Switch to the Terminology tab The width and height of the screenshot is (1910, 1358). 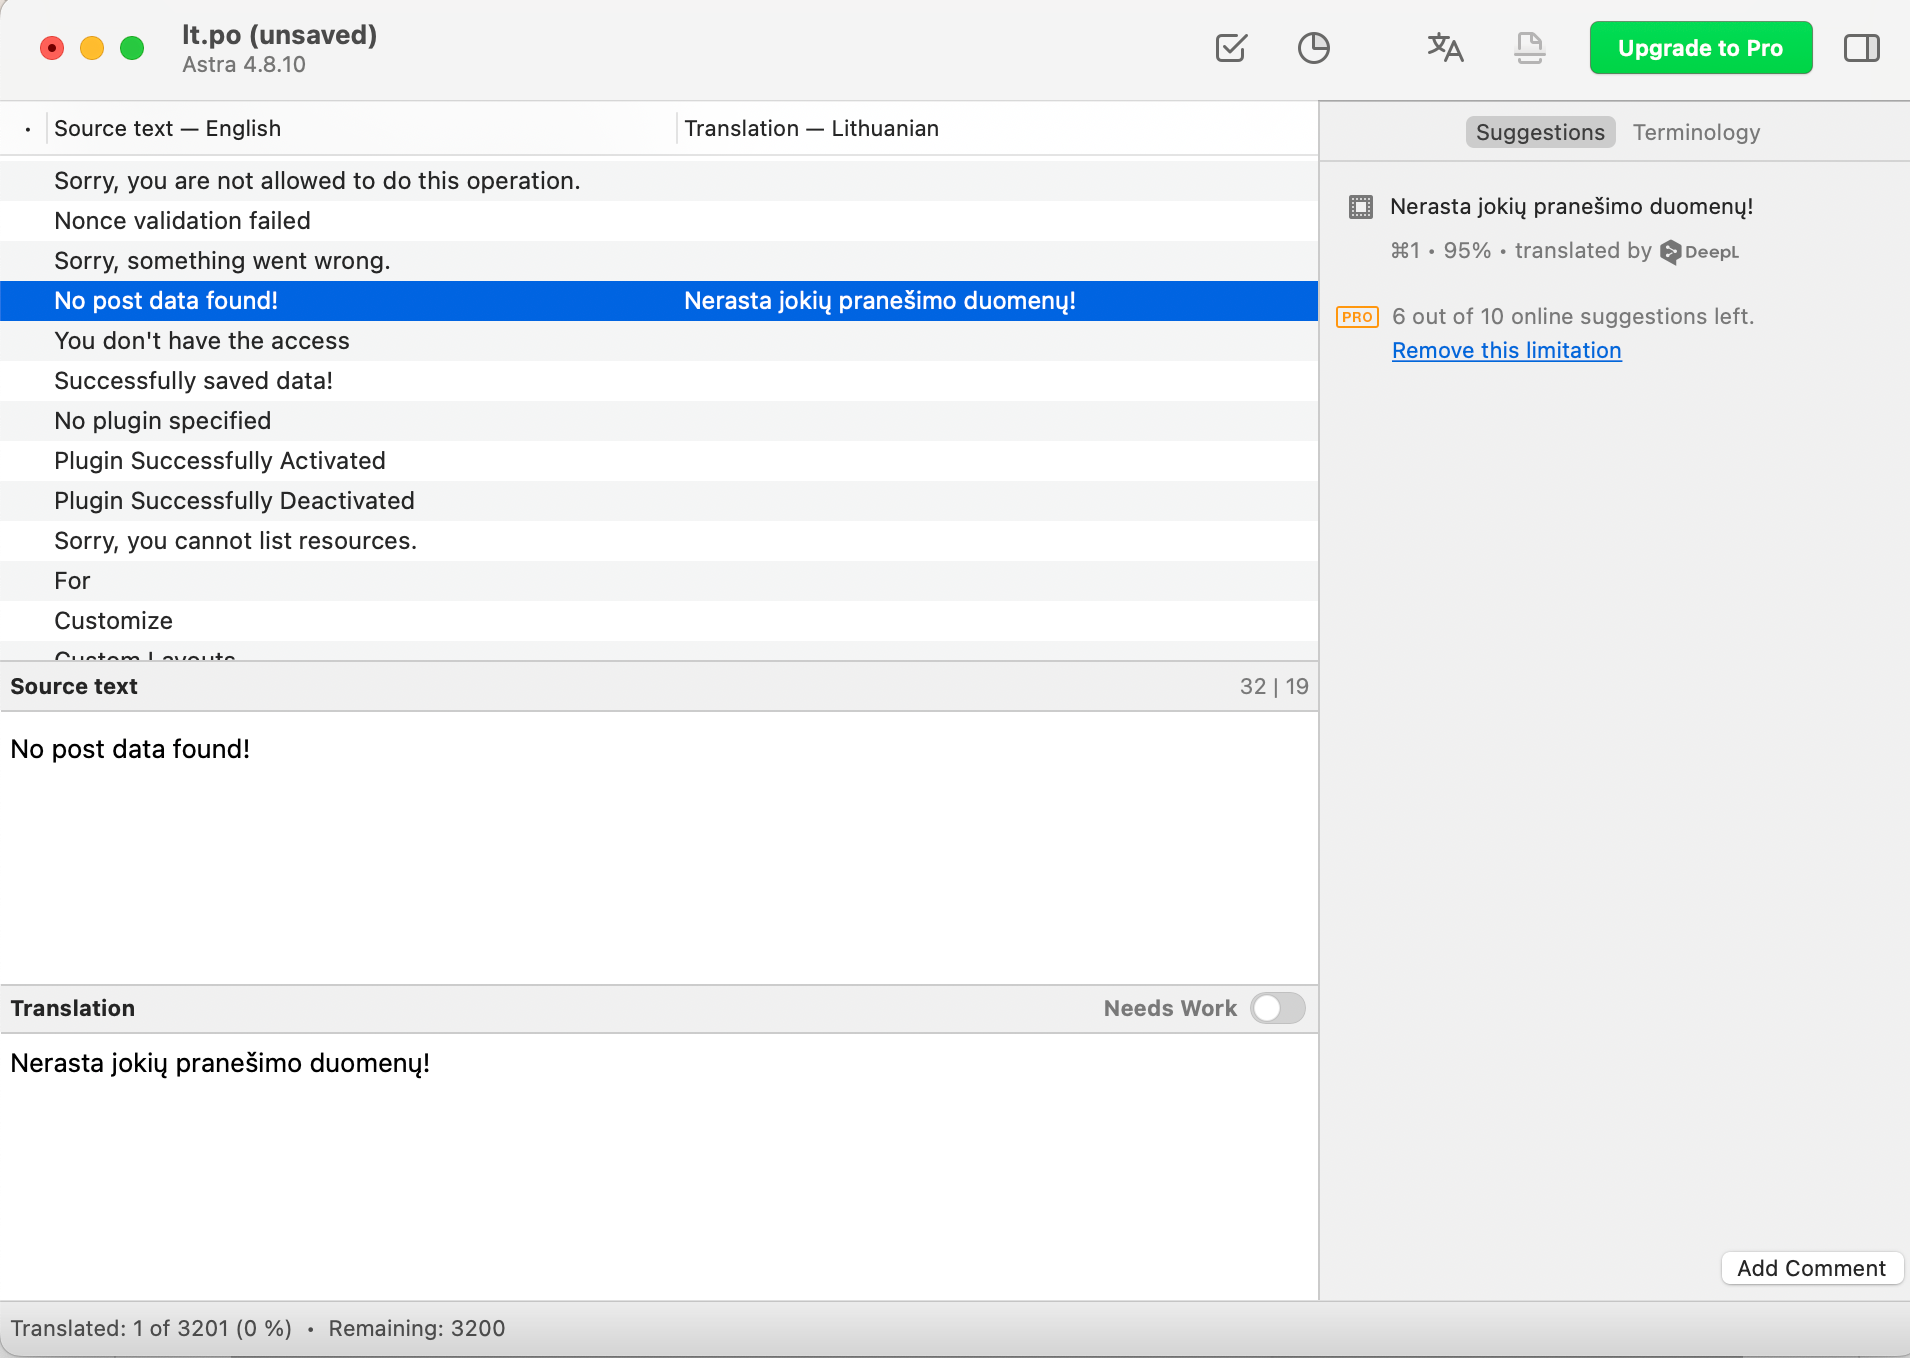[x=1695, y=132]
